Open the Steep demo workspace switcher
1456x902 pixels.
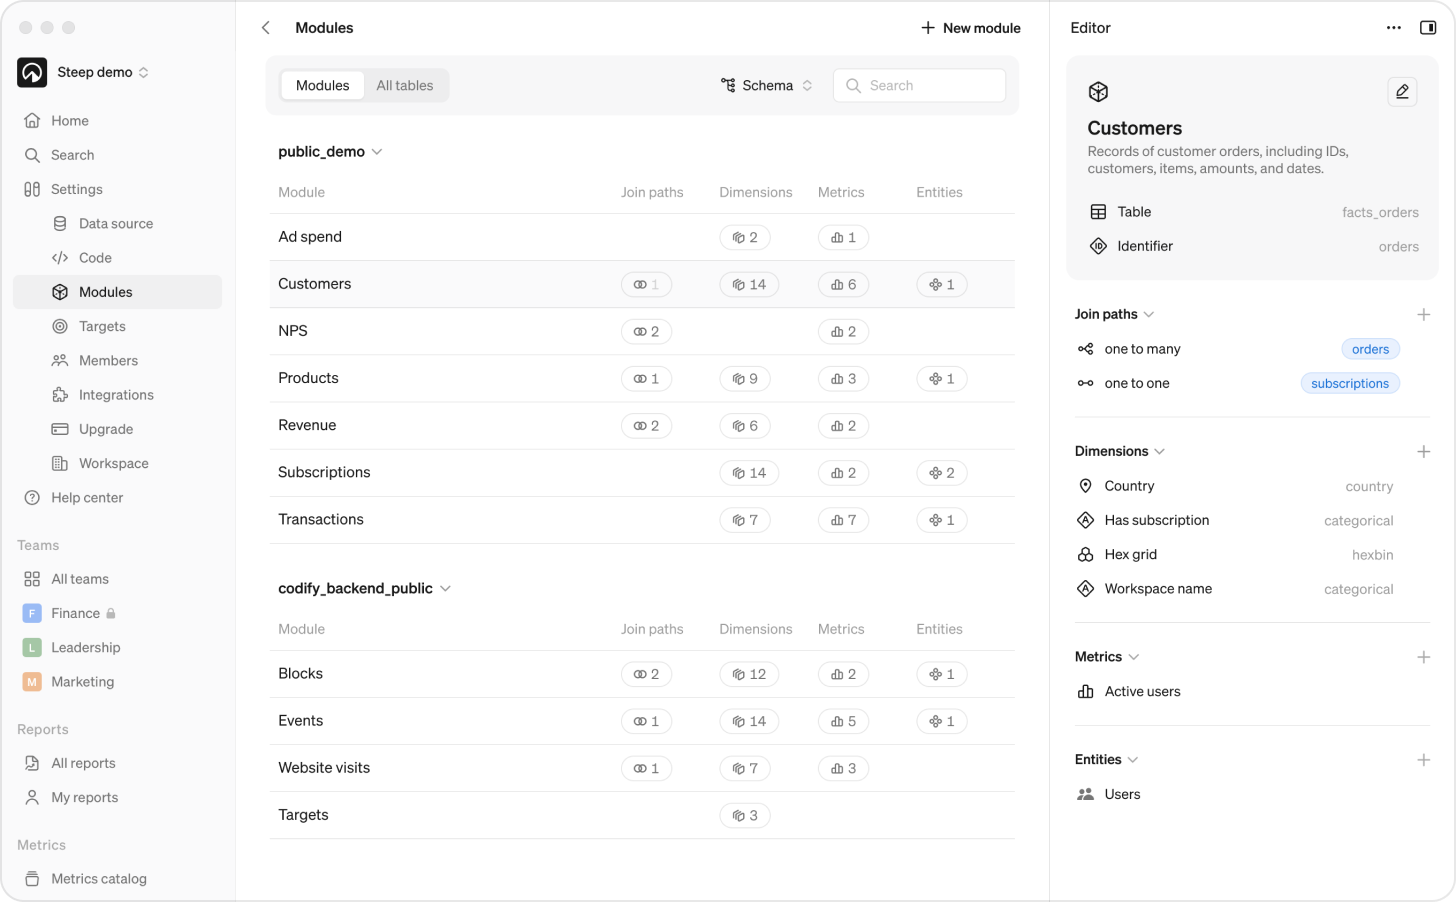pyautogui.click(x=94, y=72)
